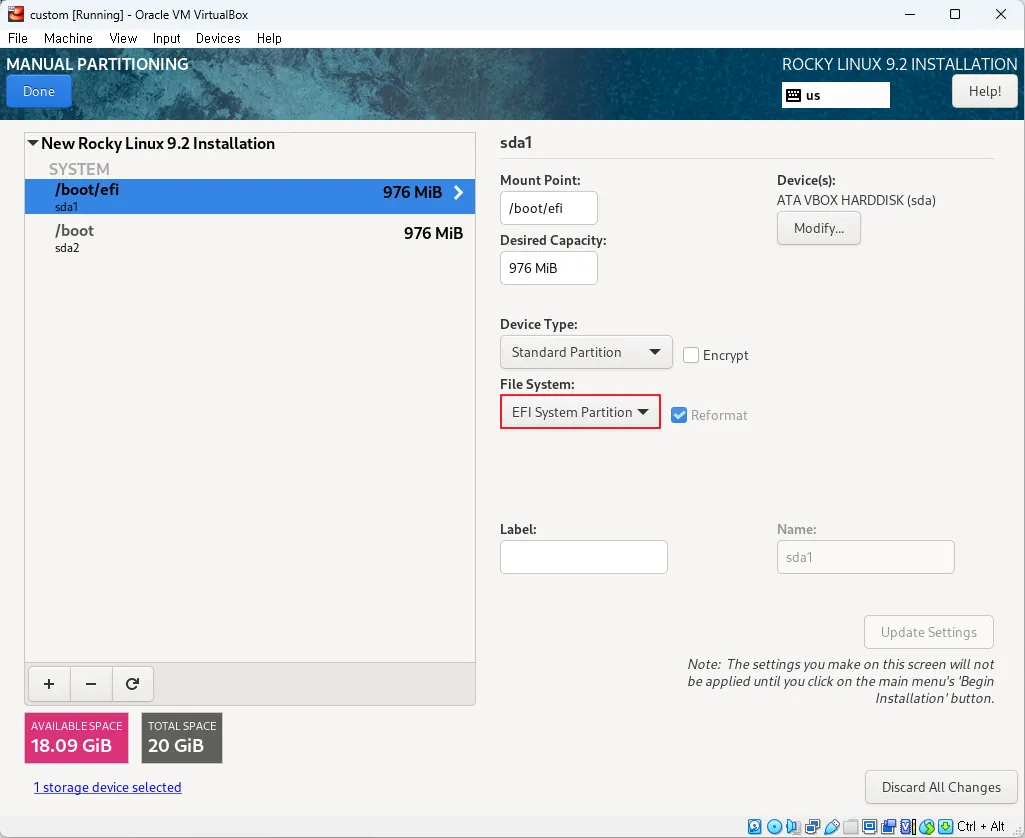
Task: Click the VirtualBox app icon in title bar
Action: click(x=16, y=14)
